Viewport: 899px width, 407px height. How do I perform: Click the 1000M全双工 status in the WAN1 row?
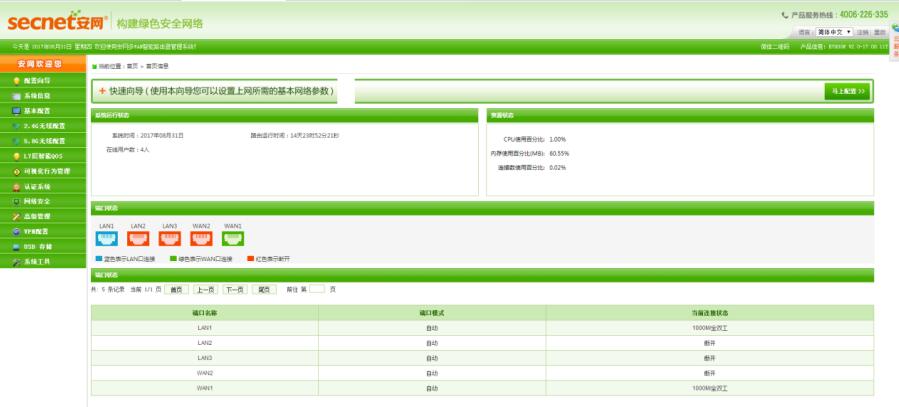710,388
